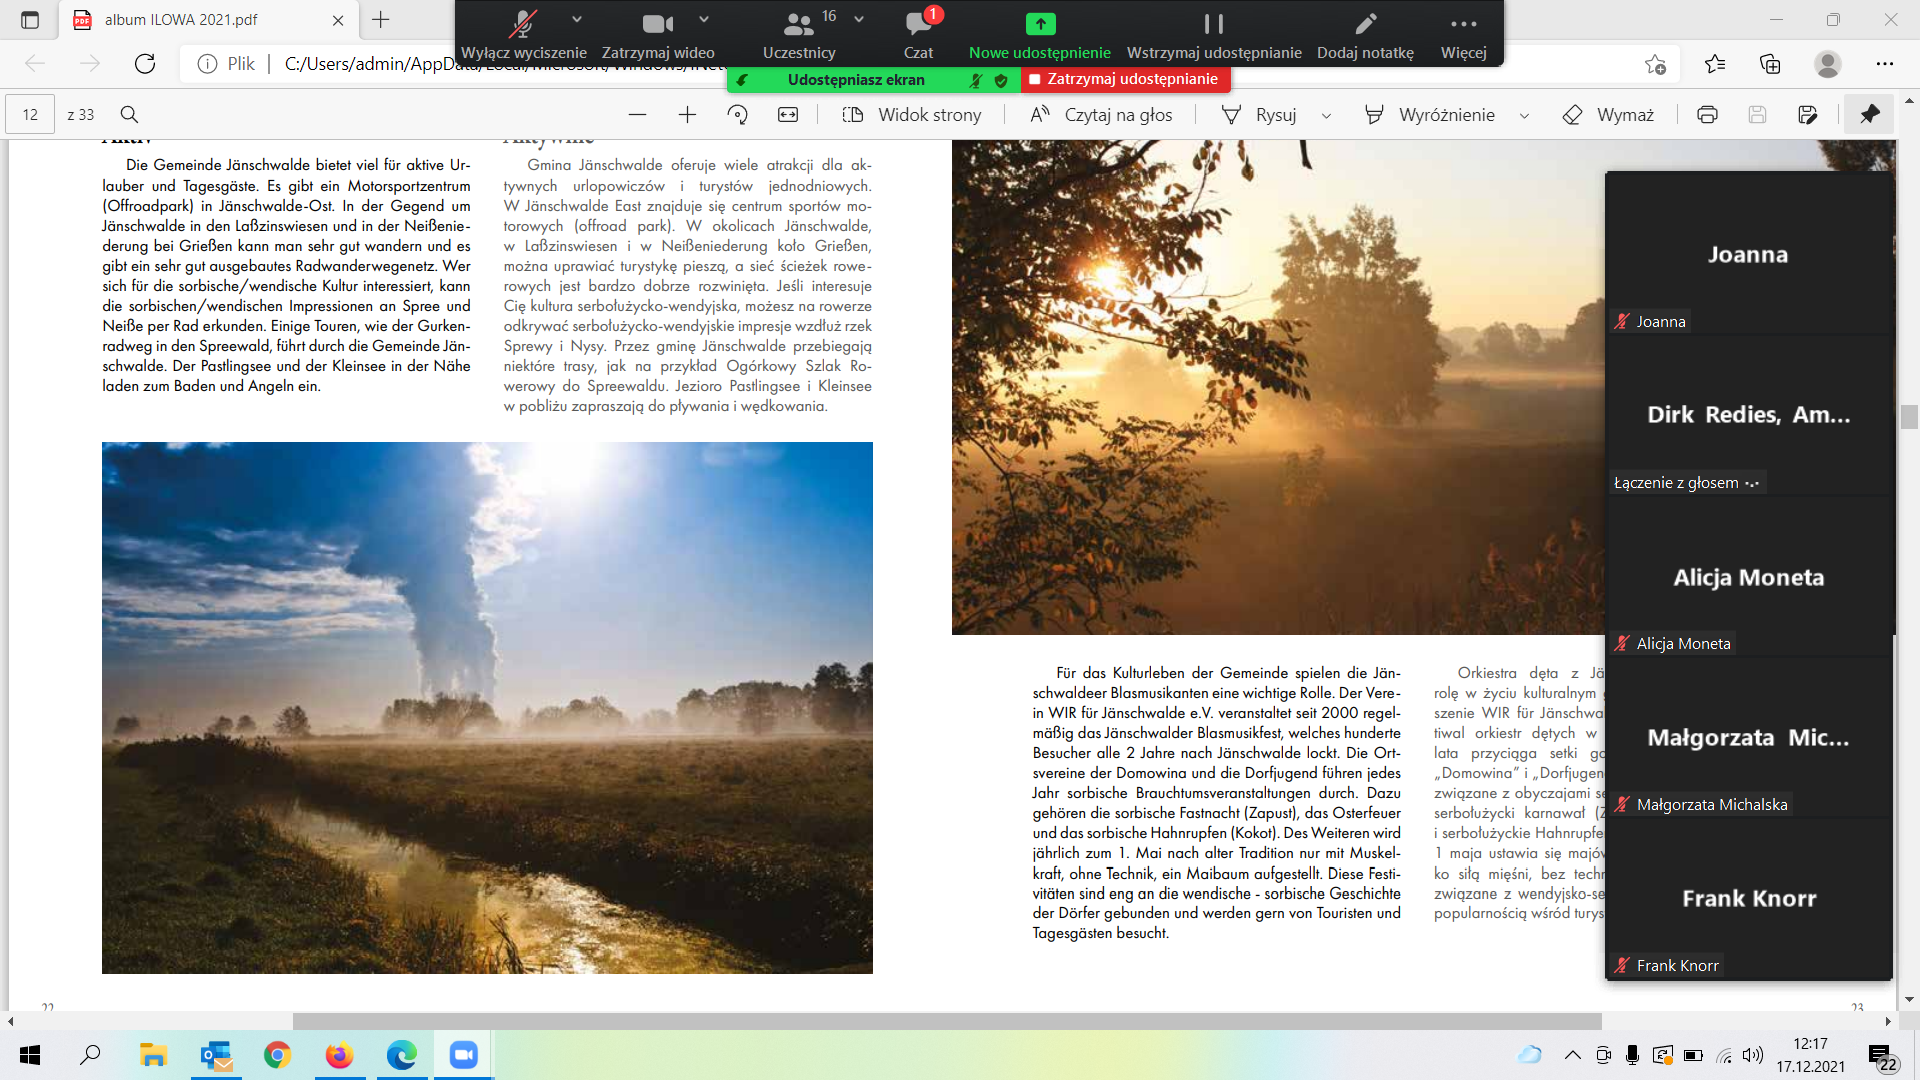The height and width of the screenshot is (1080, 1920).
Task: Save as with pencil disk icon
Action: (x=1807, y=115)
